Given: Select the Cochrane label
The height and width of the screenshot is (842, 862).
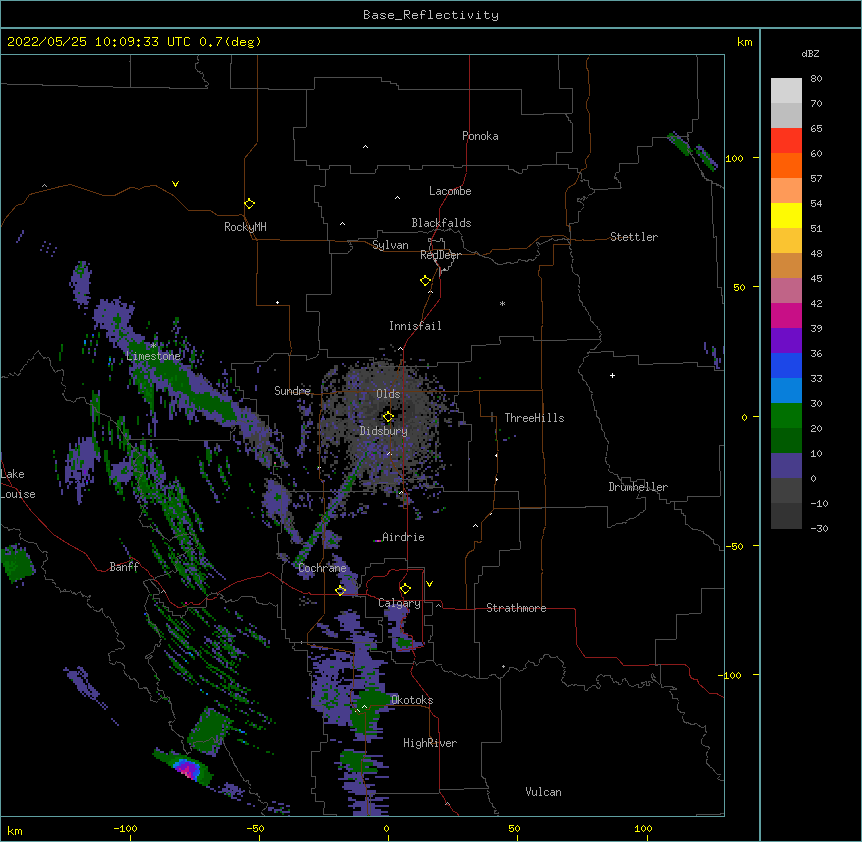Looking at the screenshot, I should [x=322, y=568].
